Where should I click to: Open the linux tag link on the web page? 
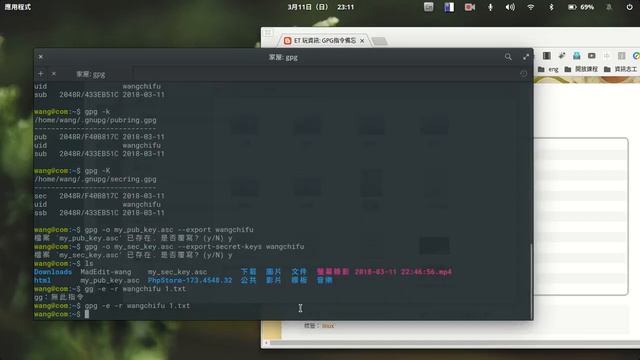tap(328, 326)
